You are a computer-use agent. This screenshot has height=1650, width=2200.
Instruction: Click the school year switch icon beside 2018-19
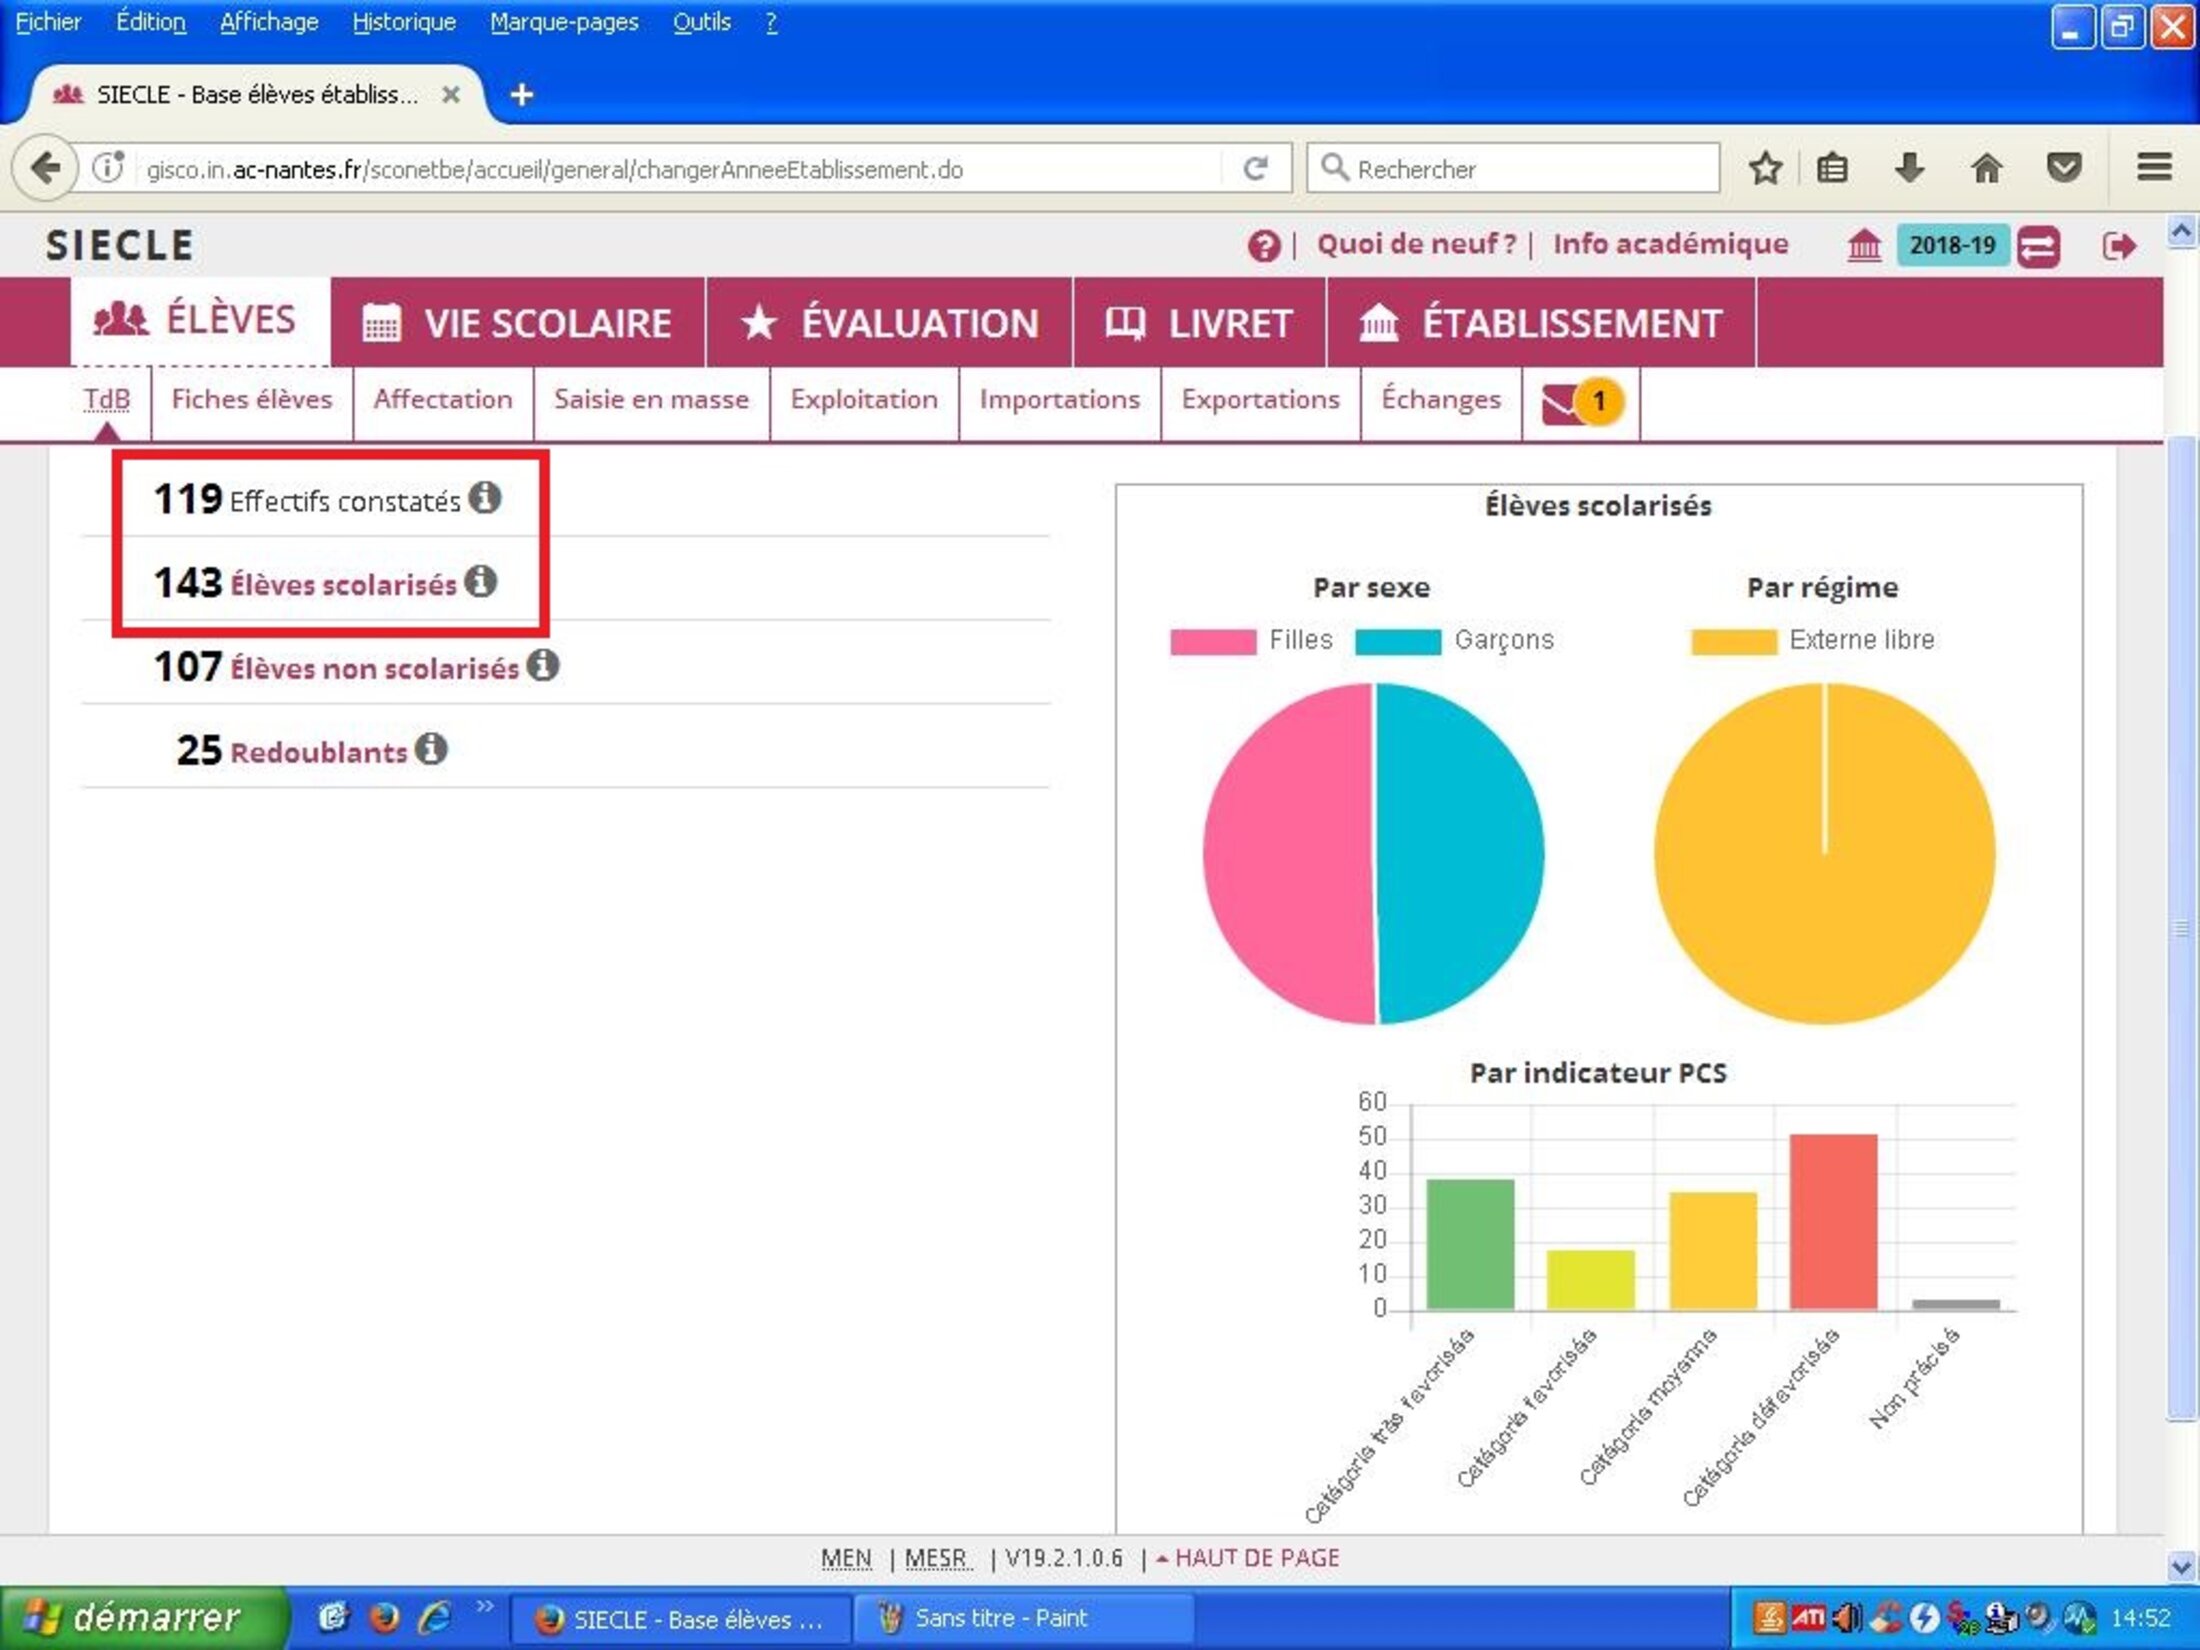pyautogui.click(x=2038, y=246)
